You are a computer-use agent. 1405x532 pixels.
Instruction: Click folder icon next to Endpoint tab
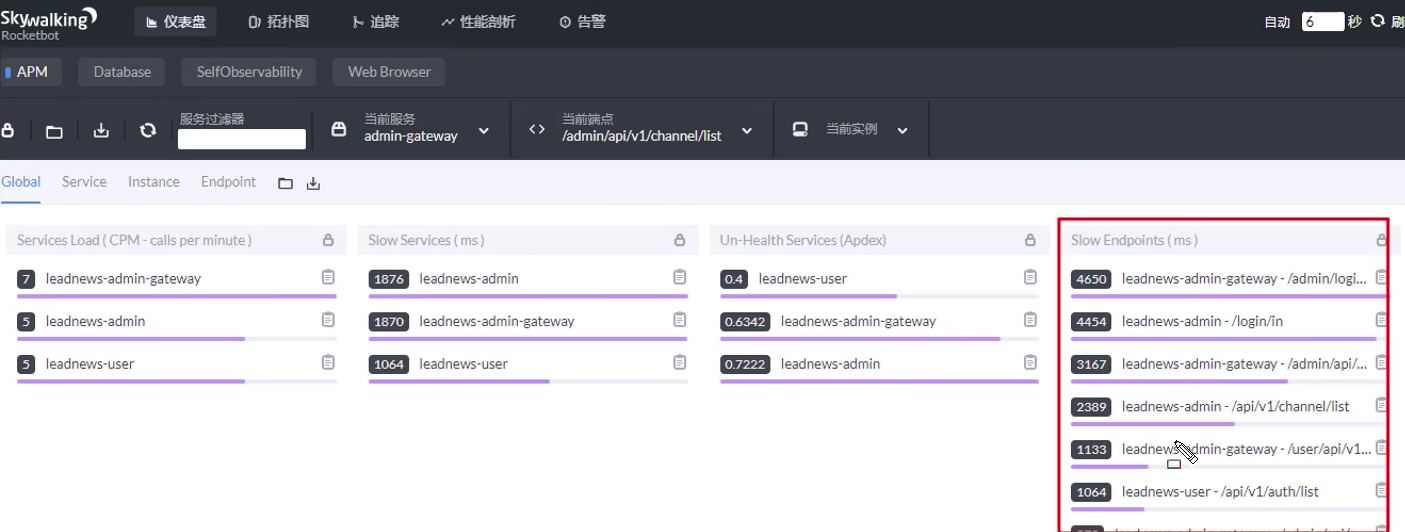click(x=285, y=183)
